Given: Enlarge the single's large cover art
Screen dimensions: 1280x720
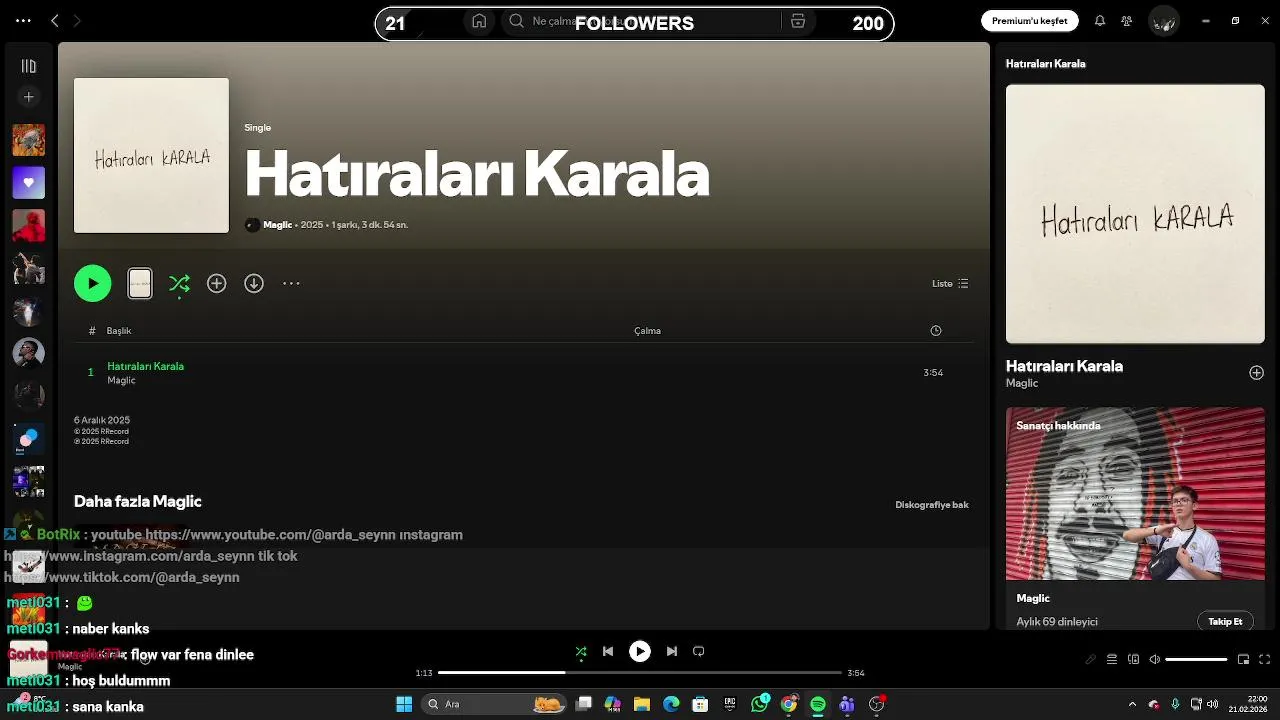Looking at the screenshot, I should pyautogui.click(x=151, y=155).
